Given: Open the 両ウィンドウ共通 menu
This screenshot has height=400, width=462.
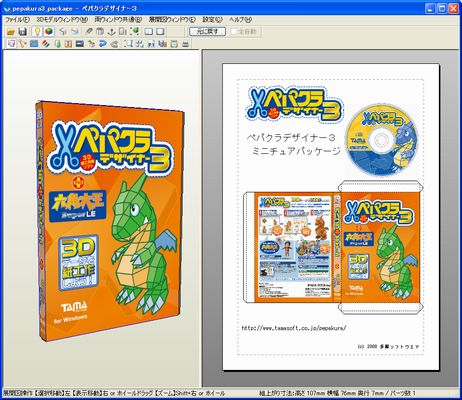Looking at the screenshot, I should [118, 20].
